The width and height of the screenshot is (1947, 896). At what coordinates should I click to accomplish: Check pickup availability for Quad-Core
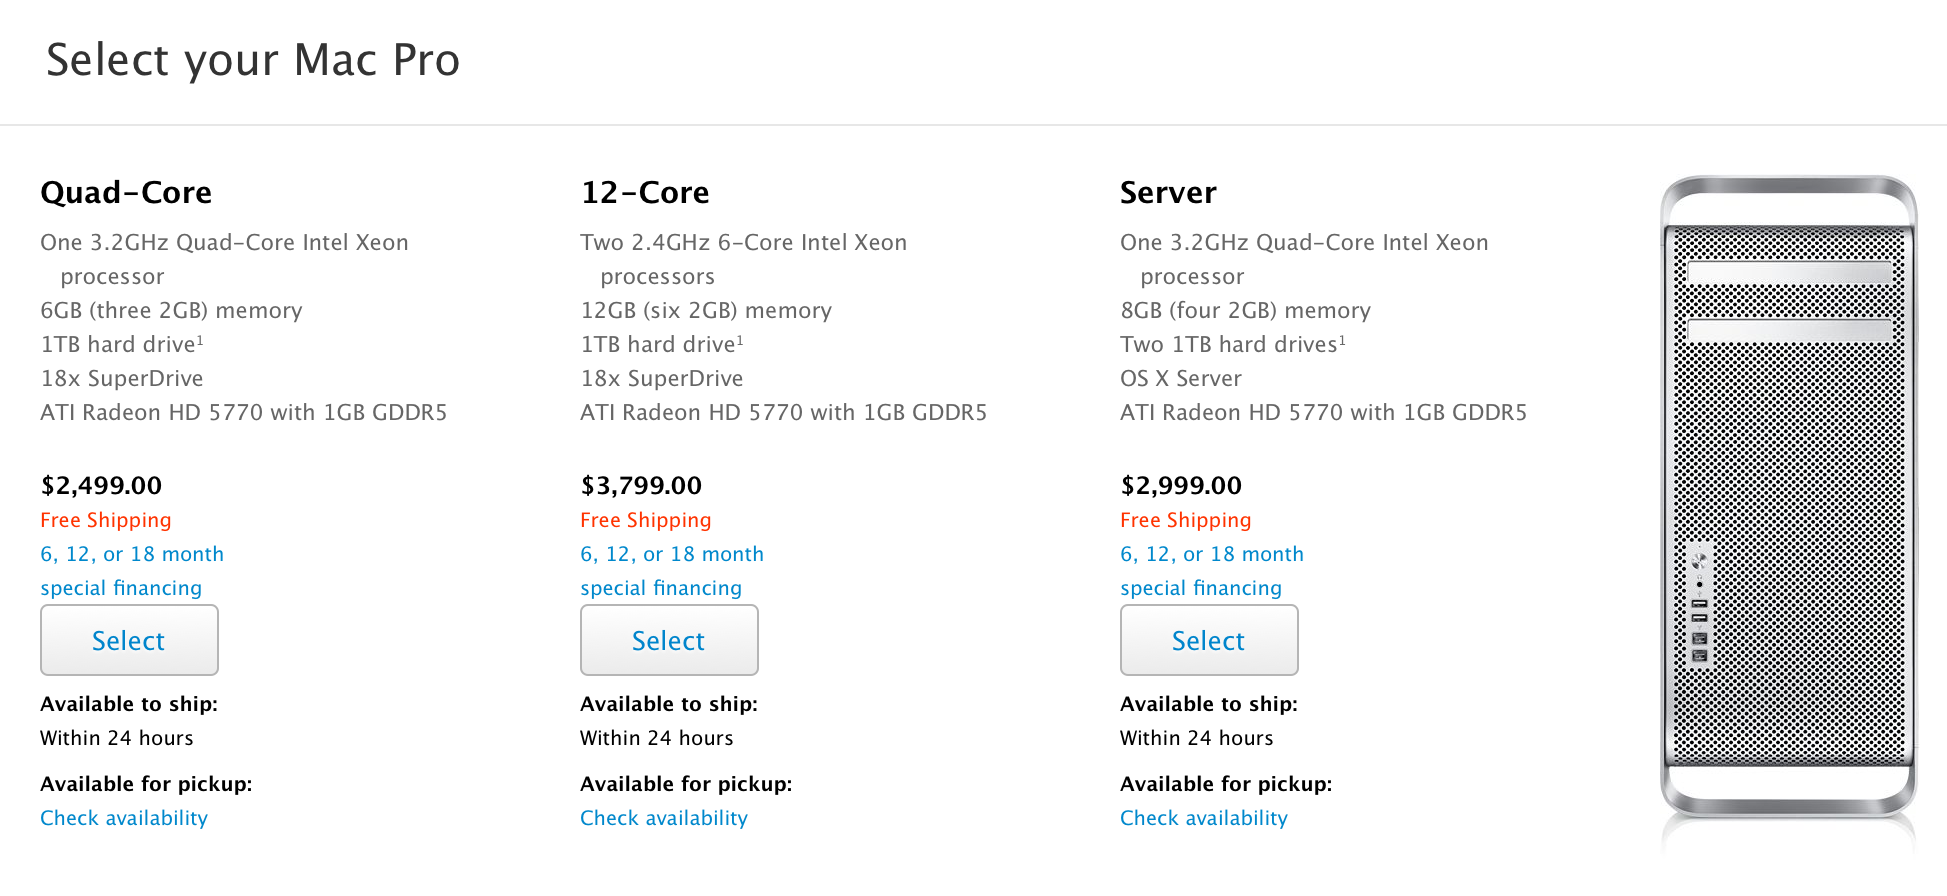(x=124, y=818)
